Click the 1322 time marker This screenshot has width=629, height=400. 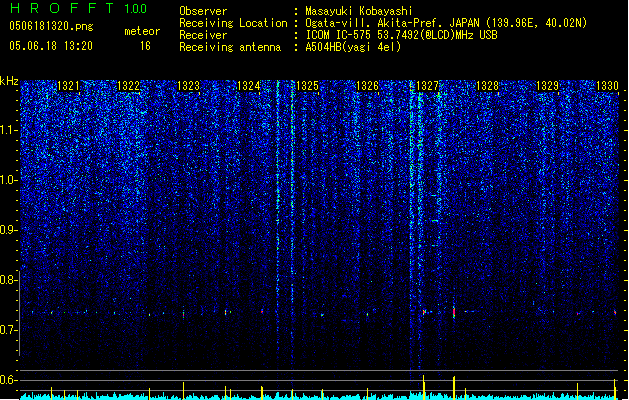128,86
